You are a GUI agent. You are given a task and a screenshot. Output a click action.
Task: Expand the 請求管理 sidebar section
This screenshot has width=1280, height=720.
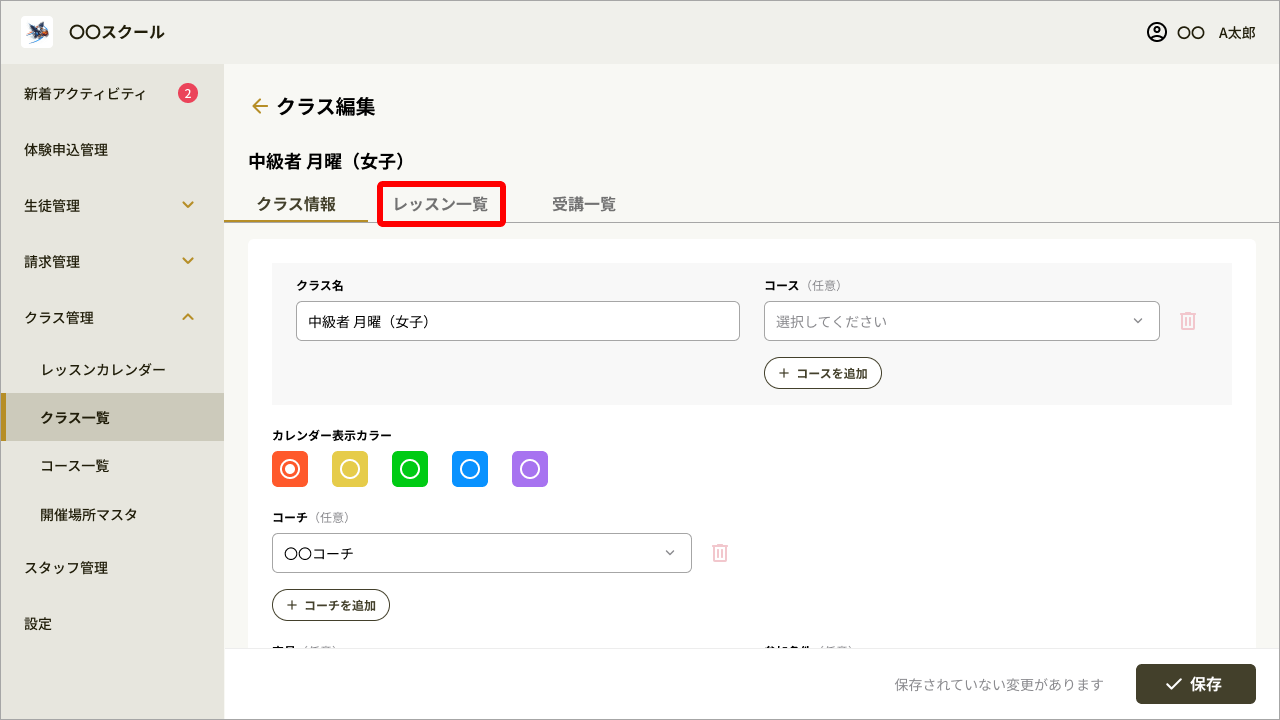coord(188,262)
